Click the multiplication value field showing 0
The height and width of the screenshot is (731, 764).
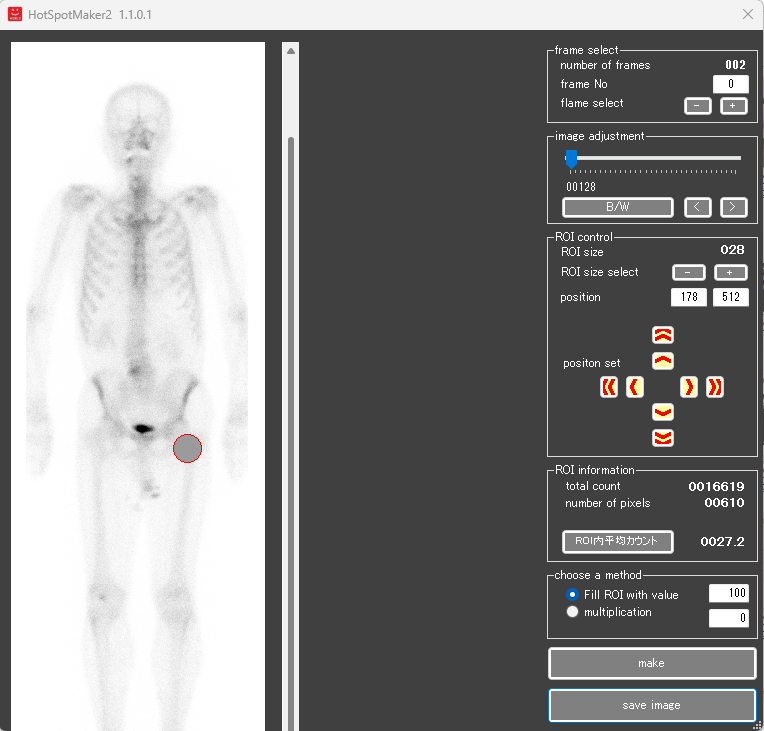[728, 618]
